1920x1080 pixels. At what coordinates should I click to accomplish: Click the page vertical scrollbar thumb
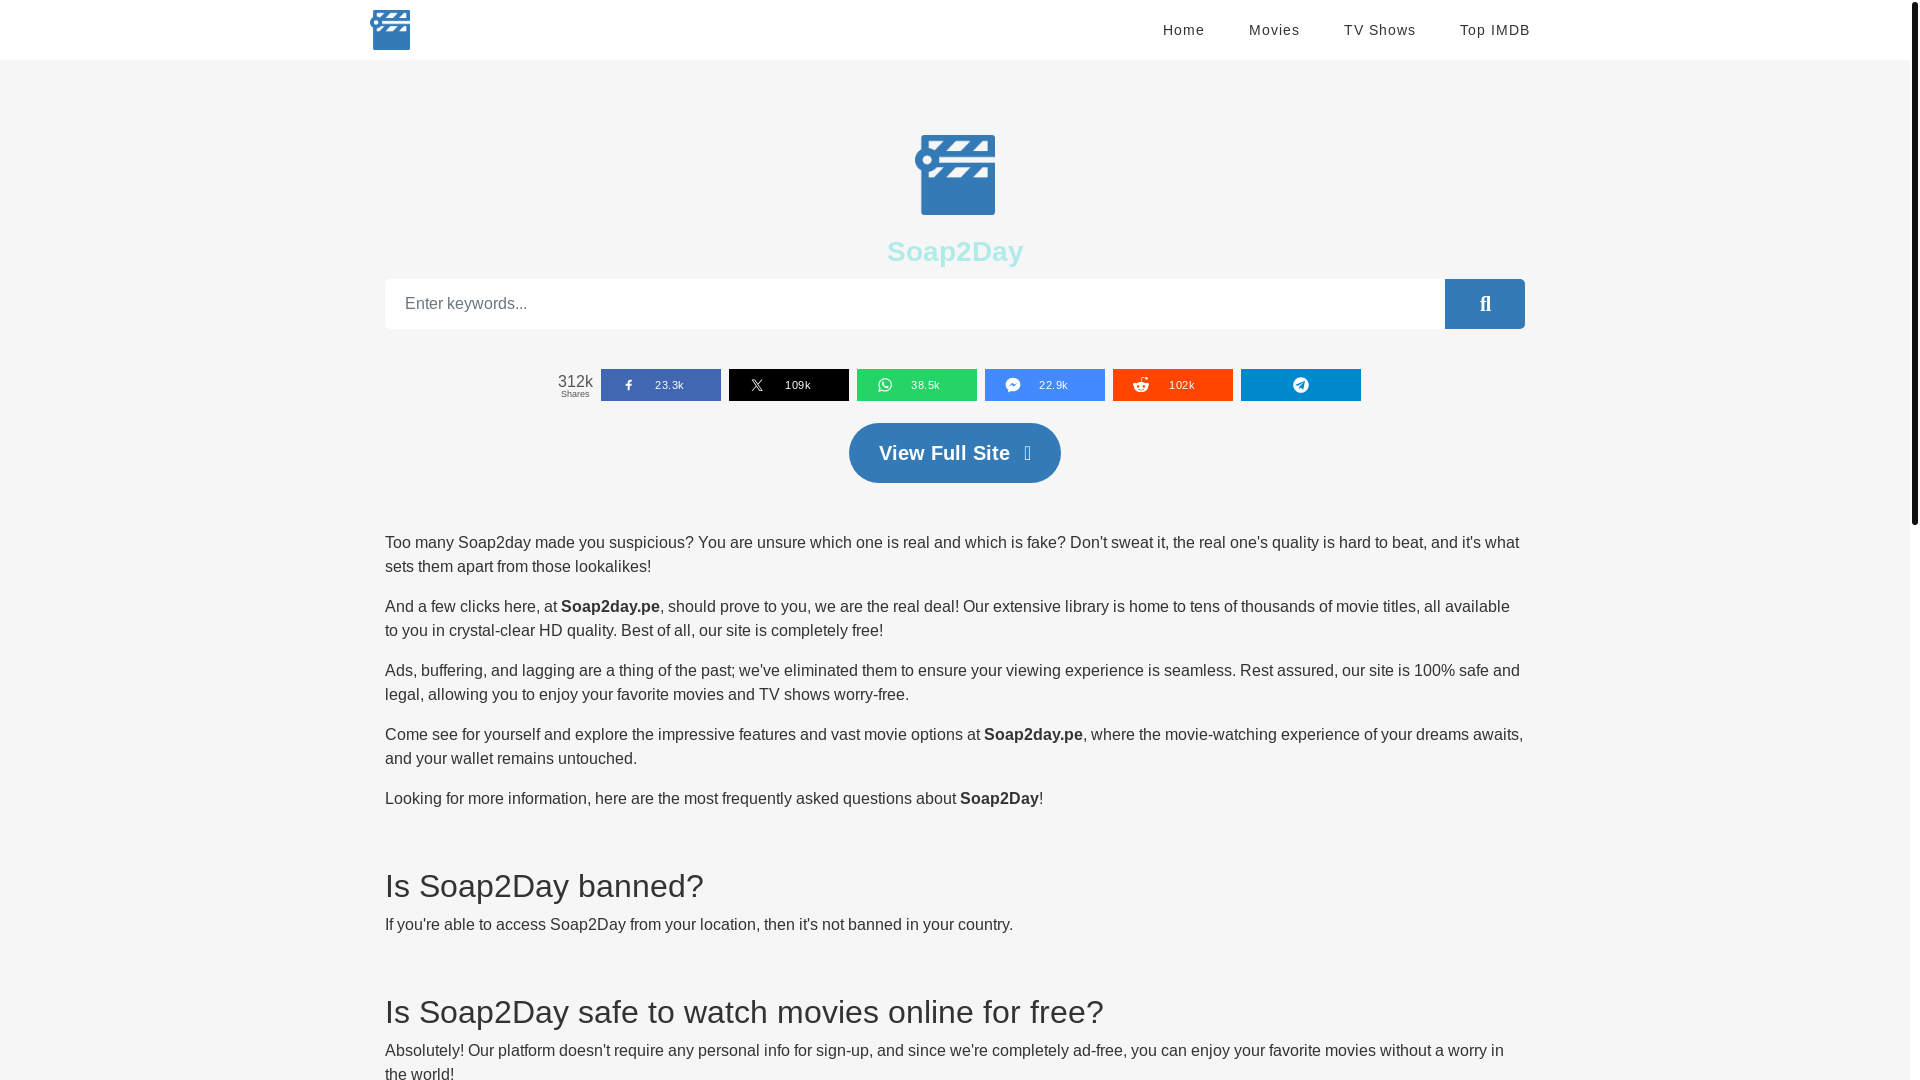(x=1914, y=262)
